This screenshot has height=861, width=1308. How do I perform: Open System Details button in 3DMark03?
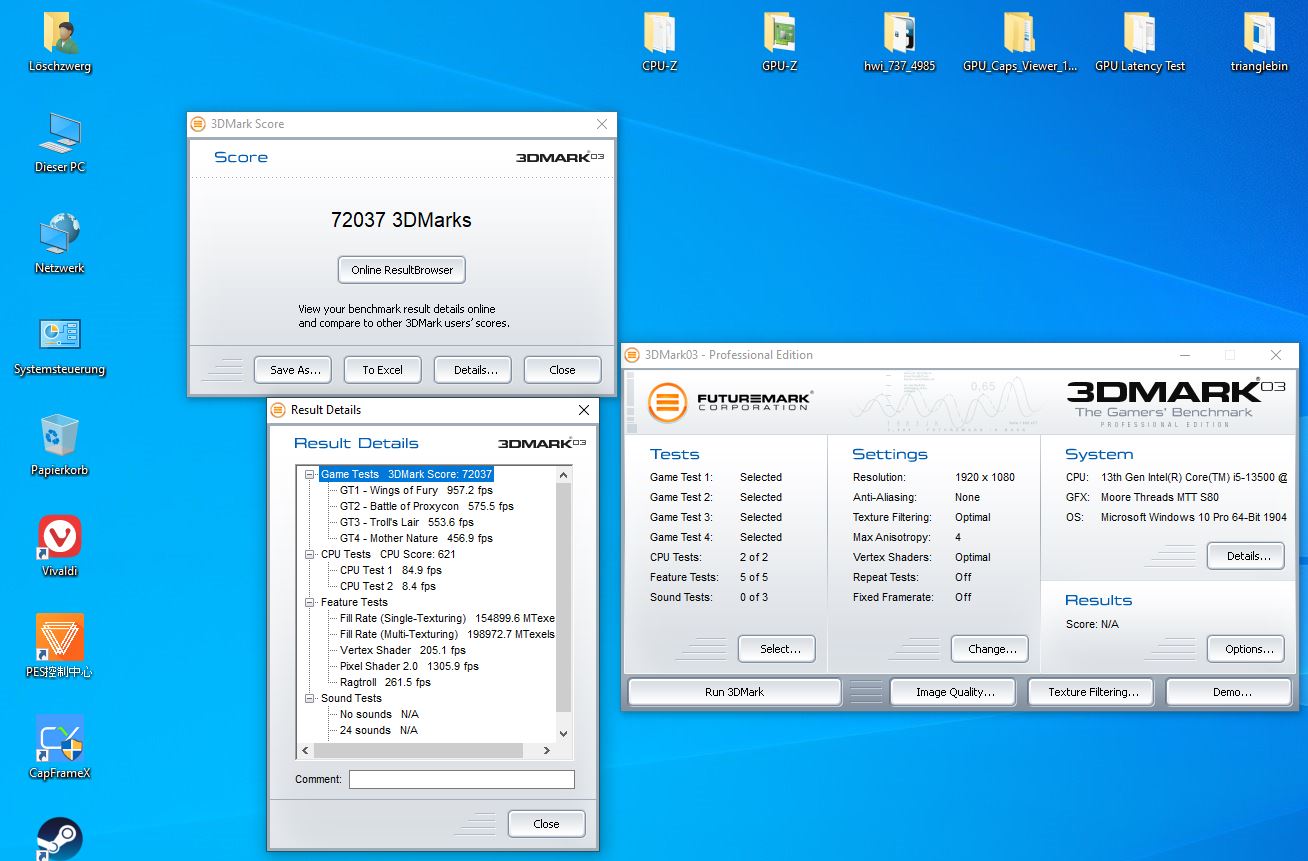click(1245, 556)
